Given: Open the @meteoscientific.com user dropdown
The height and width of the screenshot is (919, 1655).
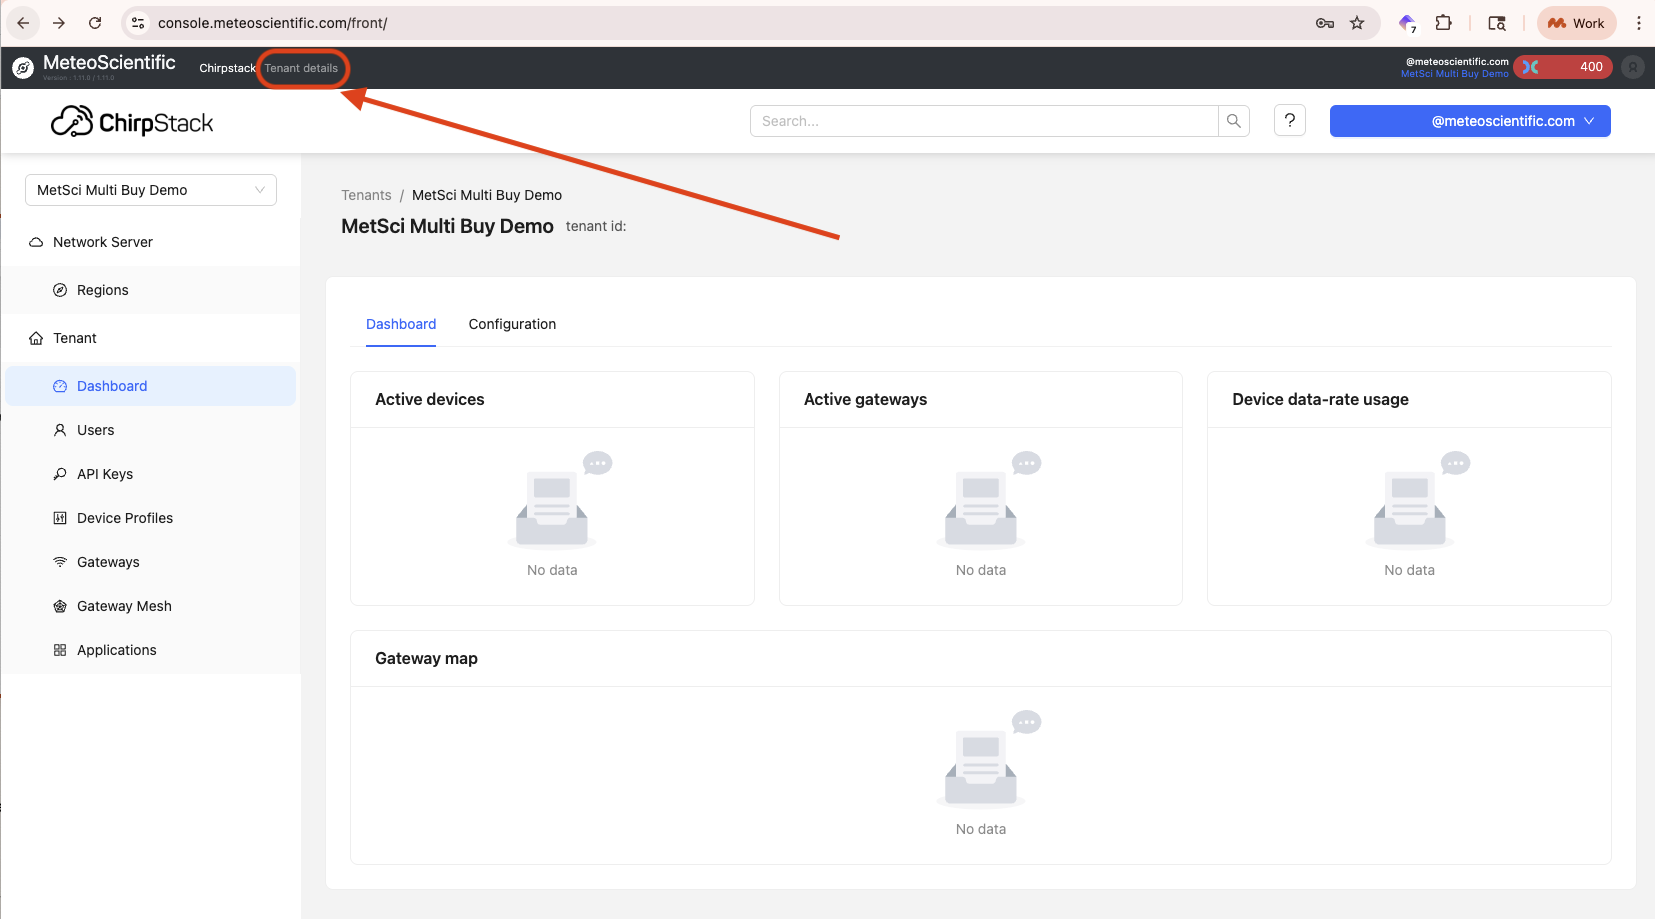Looking at the screenshot, I should (1469, 121).
